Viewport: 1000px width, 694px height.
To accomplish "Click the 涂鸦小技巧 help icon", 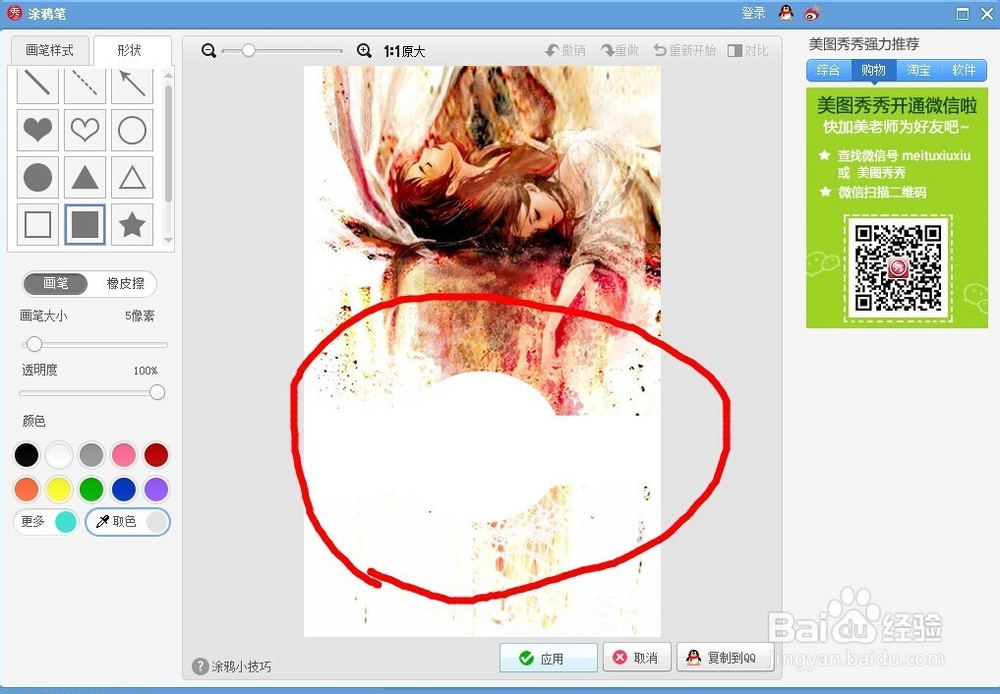I will pyautogui.click(x=200, y=667).
